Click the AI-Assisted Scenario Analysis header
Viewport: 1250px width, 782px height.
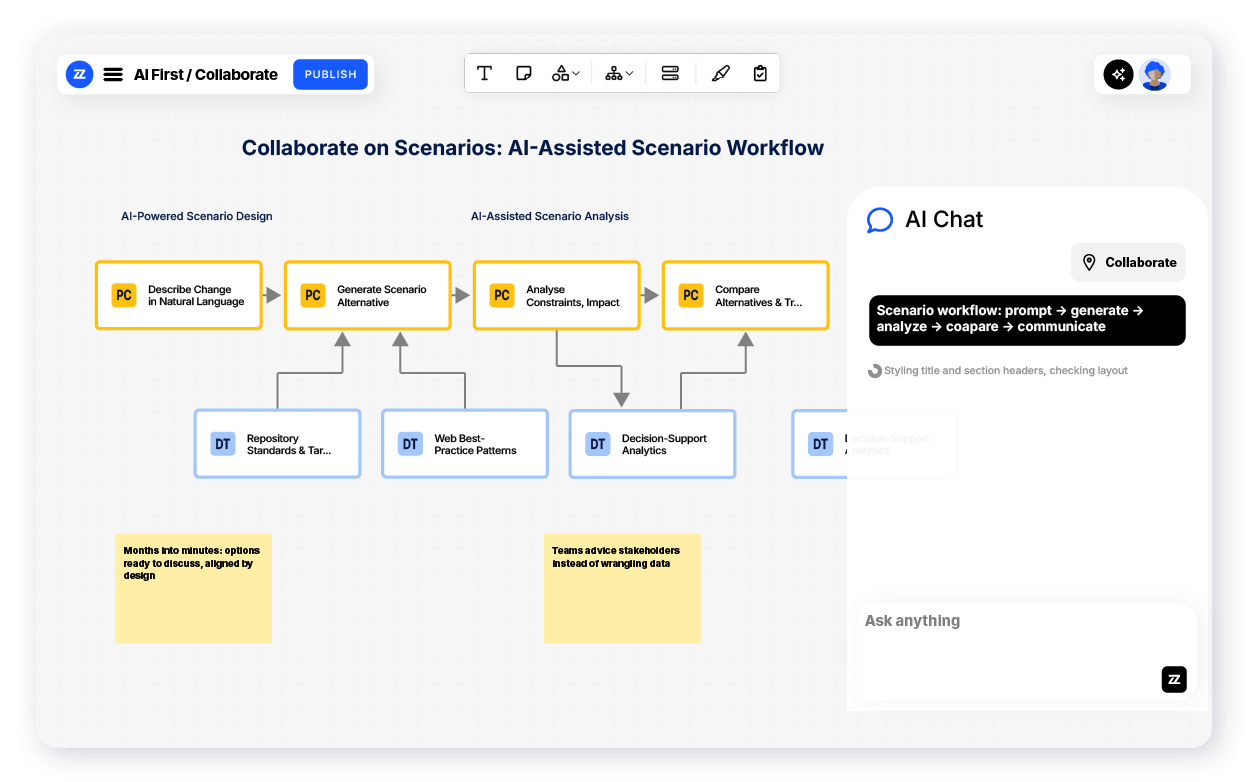pos(550,216)
